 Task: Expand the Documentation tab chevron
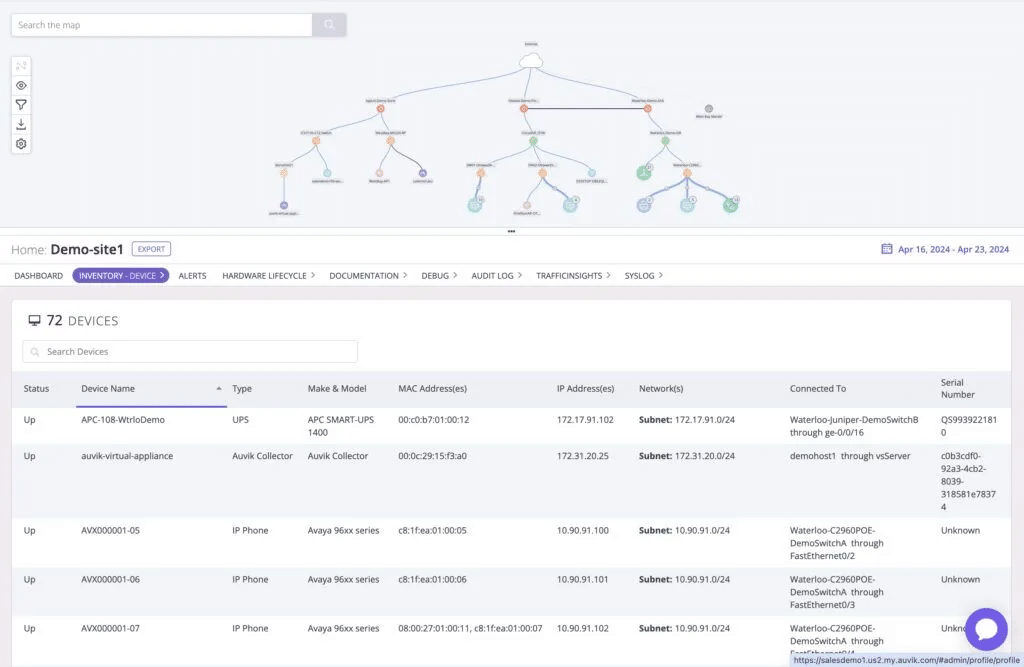405,275
